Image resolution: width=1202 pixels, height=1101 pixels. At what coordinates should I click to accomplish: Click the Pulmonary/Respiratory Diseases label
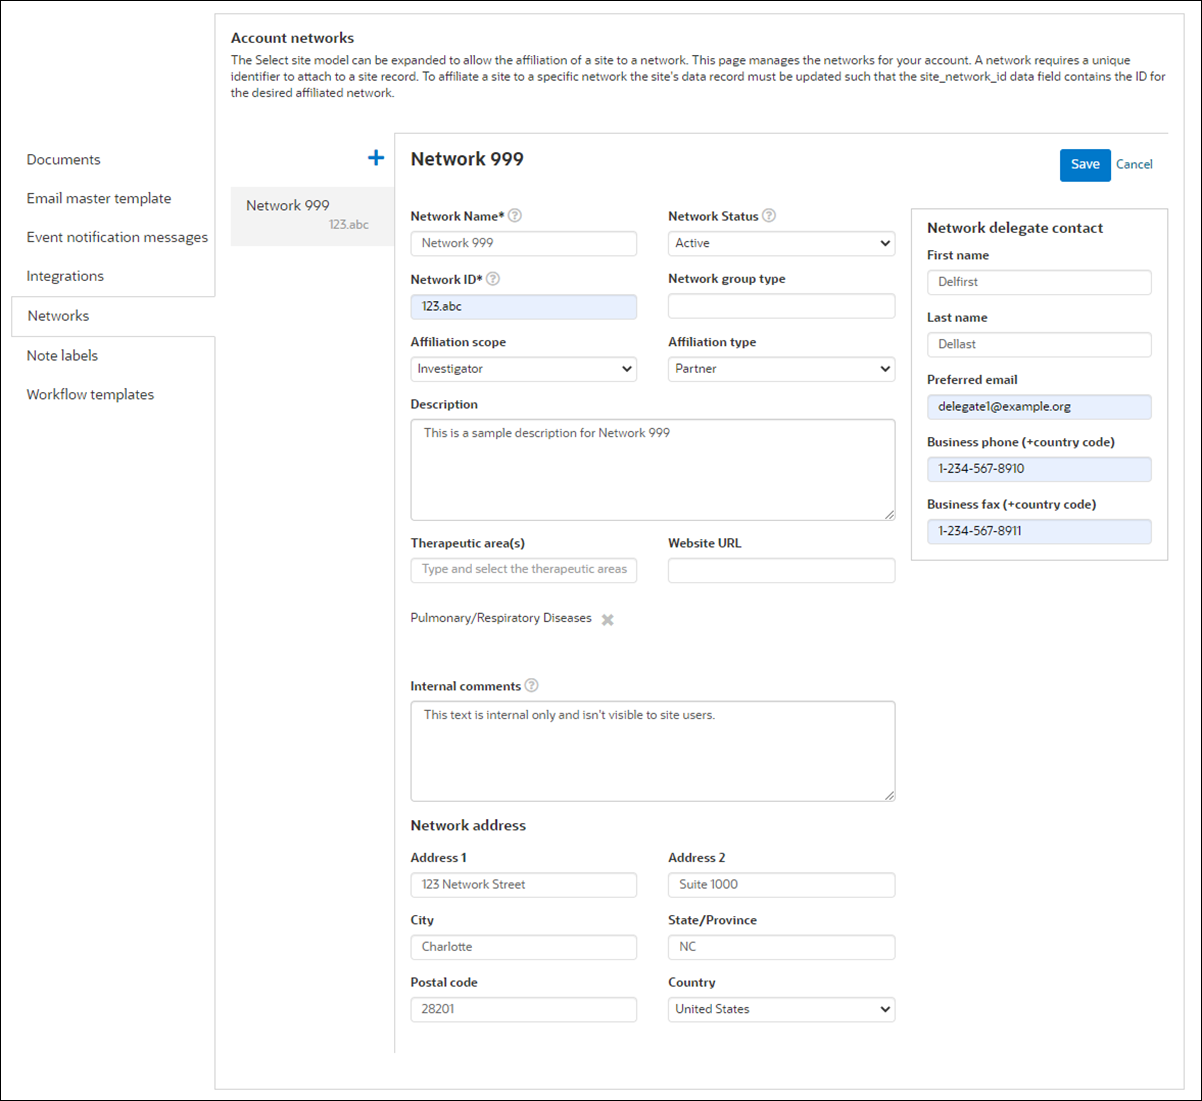click(501, 618)
